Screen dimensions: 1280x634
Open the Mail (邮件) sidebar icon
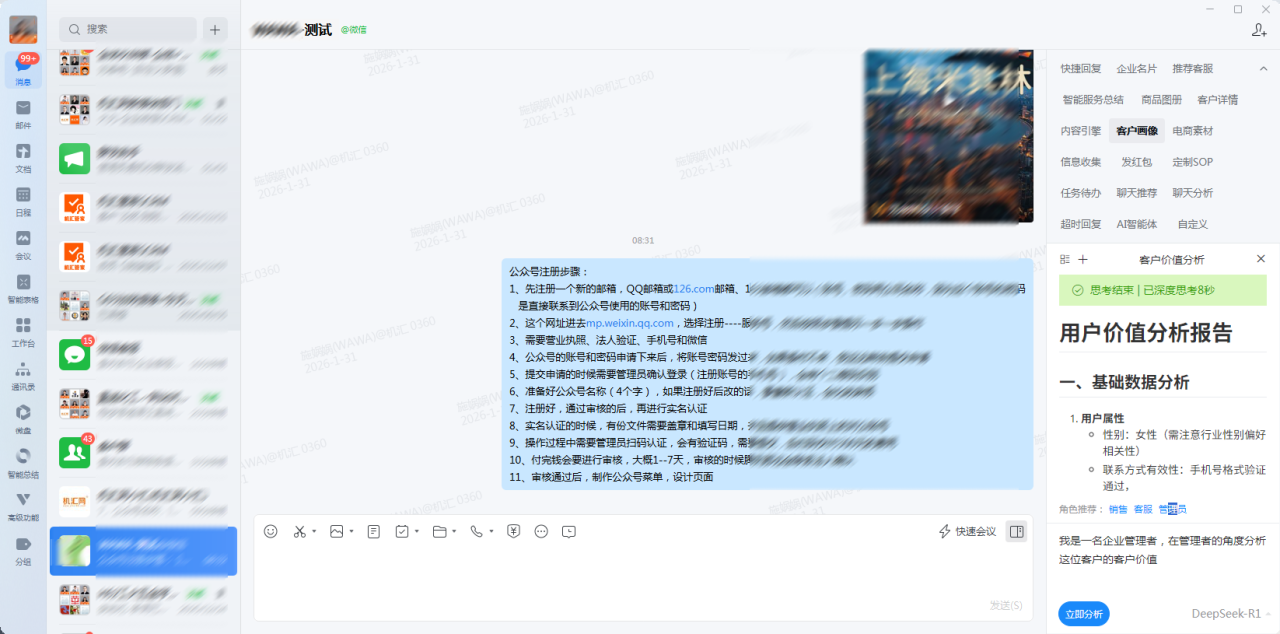22,108
